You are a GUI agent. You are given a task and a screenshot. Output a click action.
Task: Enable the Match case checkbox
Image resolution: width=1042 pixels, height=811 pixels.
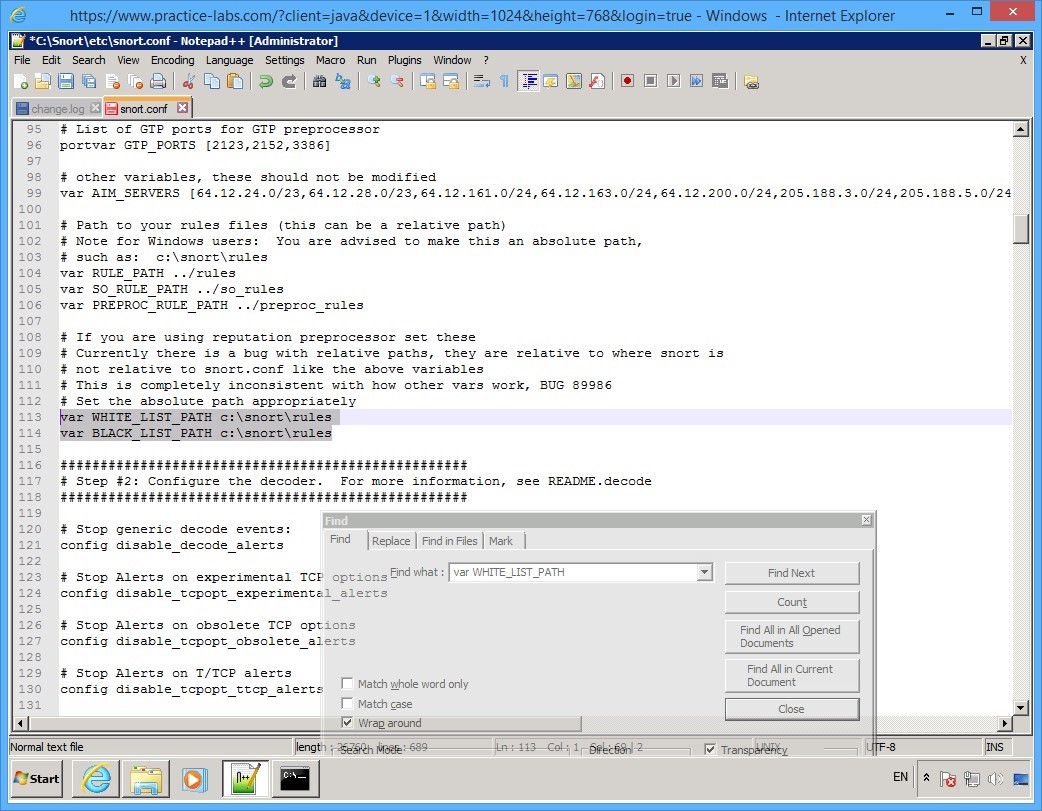tap(347, 703)
